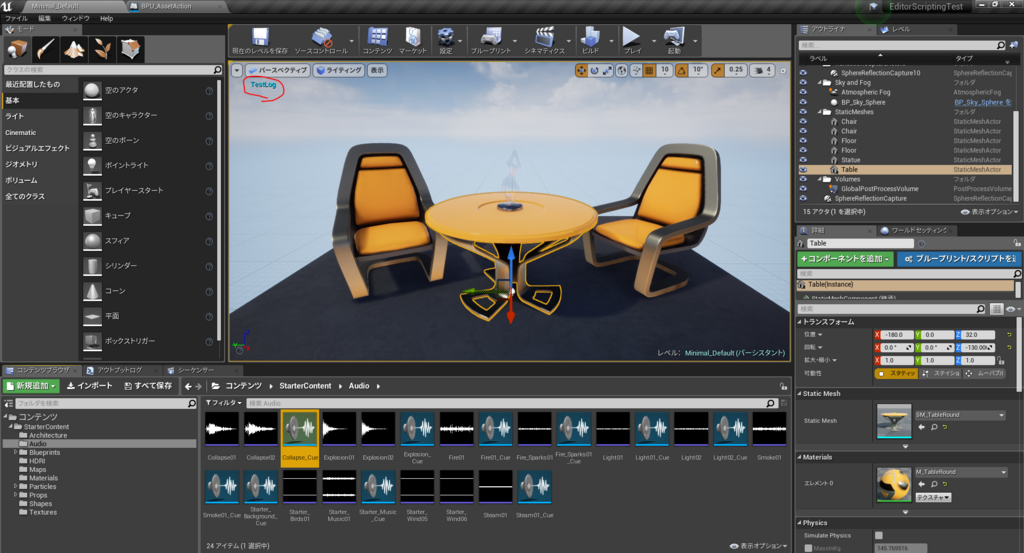
Task: Open Static Mesh SM_TableRound dropdown
Action: click(960, 415)
